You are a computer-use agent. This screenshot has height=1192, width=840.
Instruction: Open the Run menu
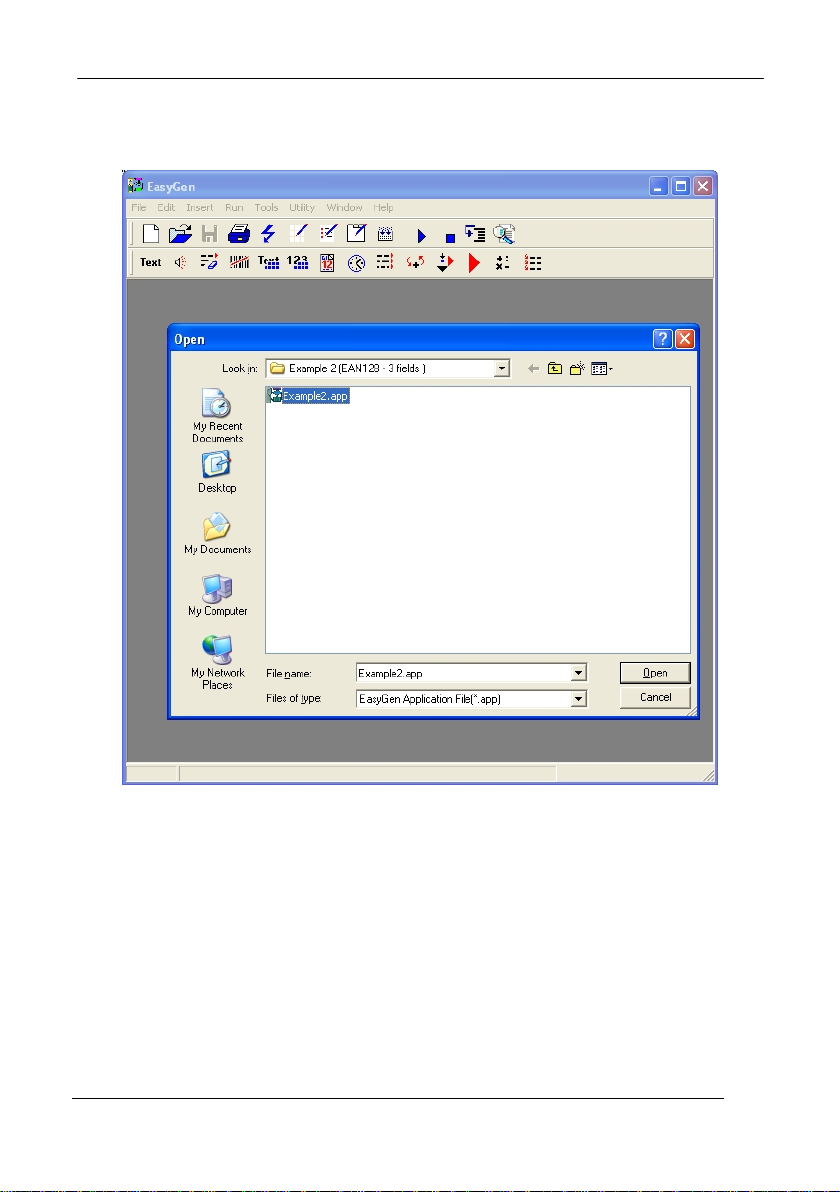click(x=234, y=208)
